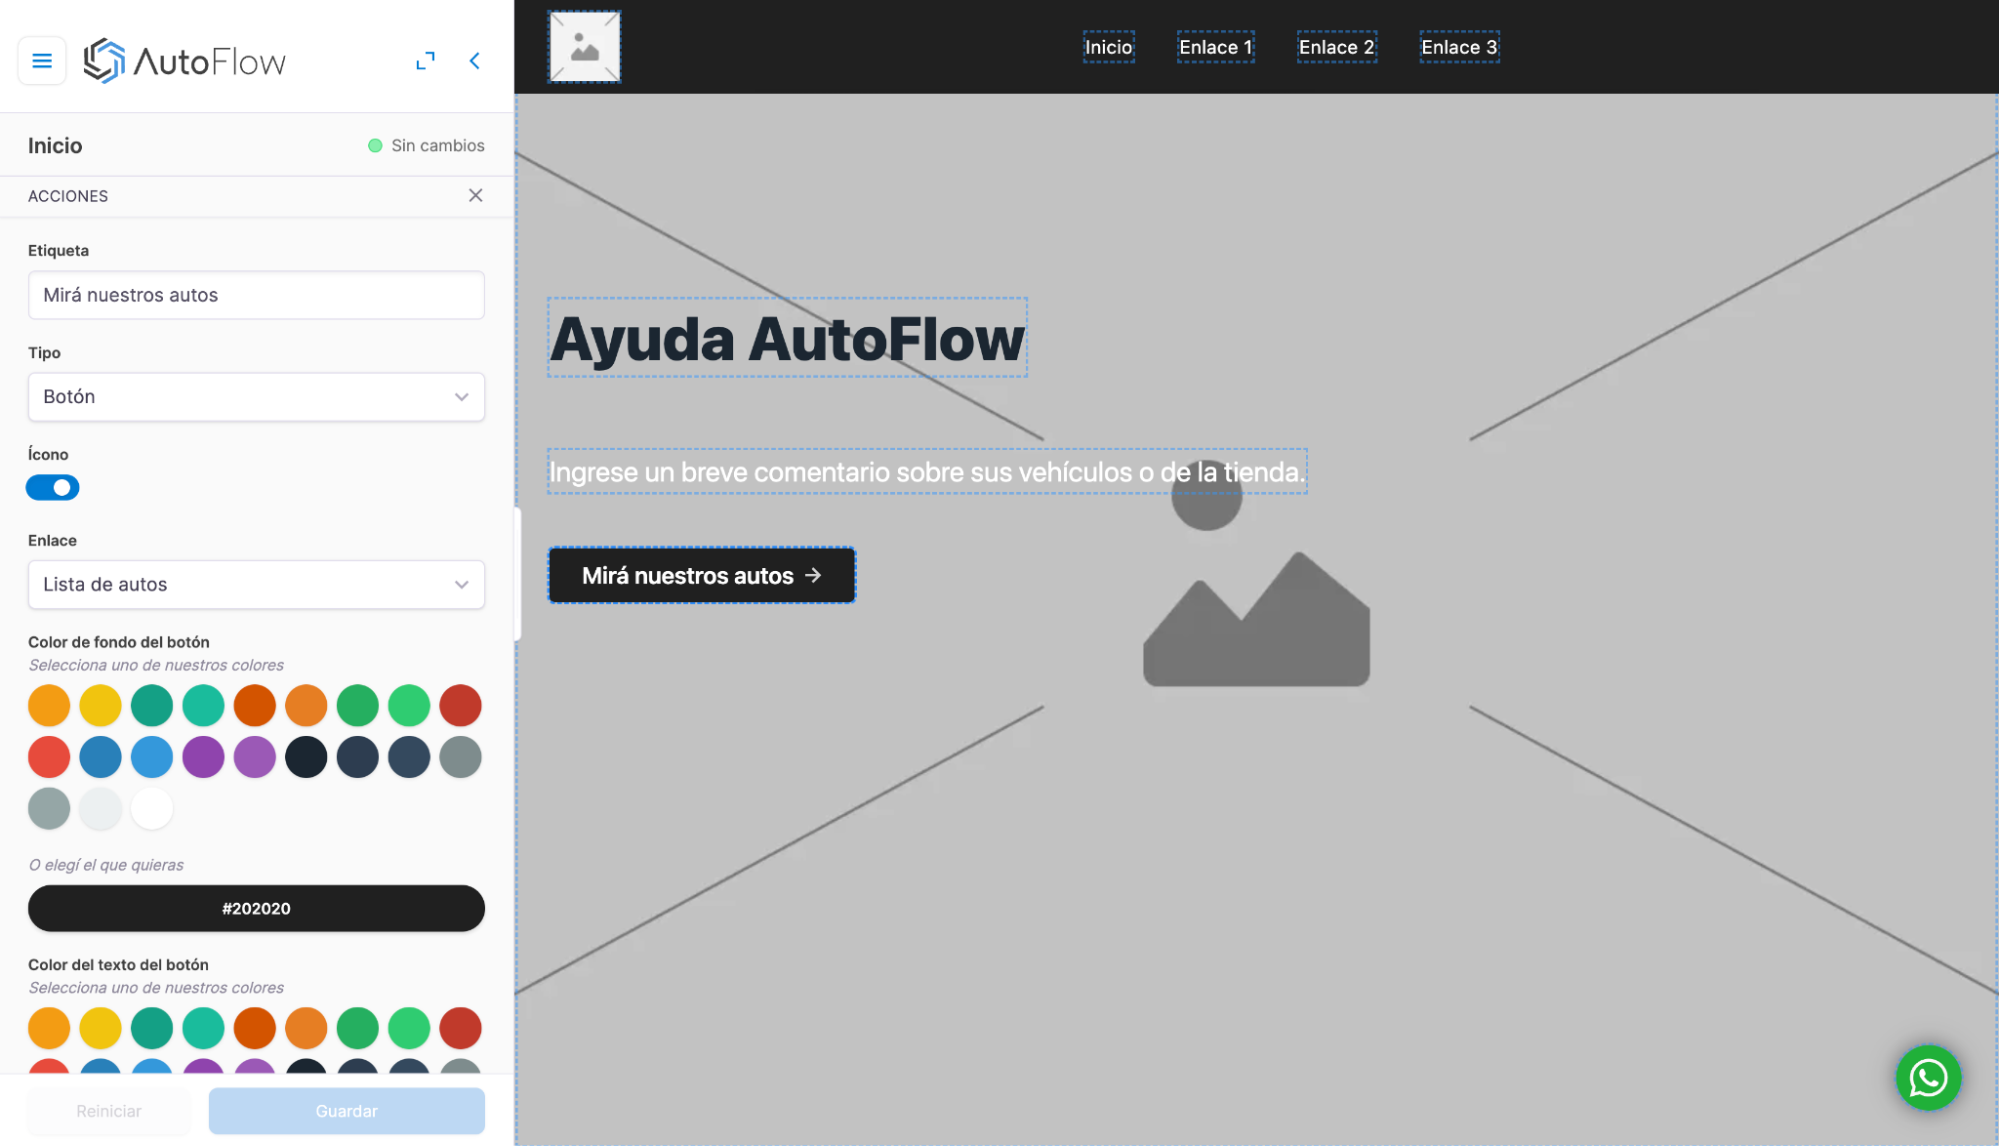Pick light red background swatch starting second row
The image size is (1999, 1146).
[x=49, y=757]
